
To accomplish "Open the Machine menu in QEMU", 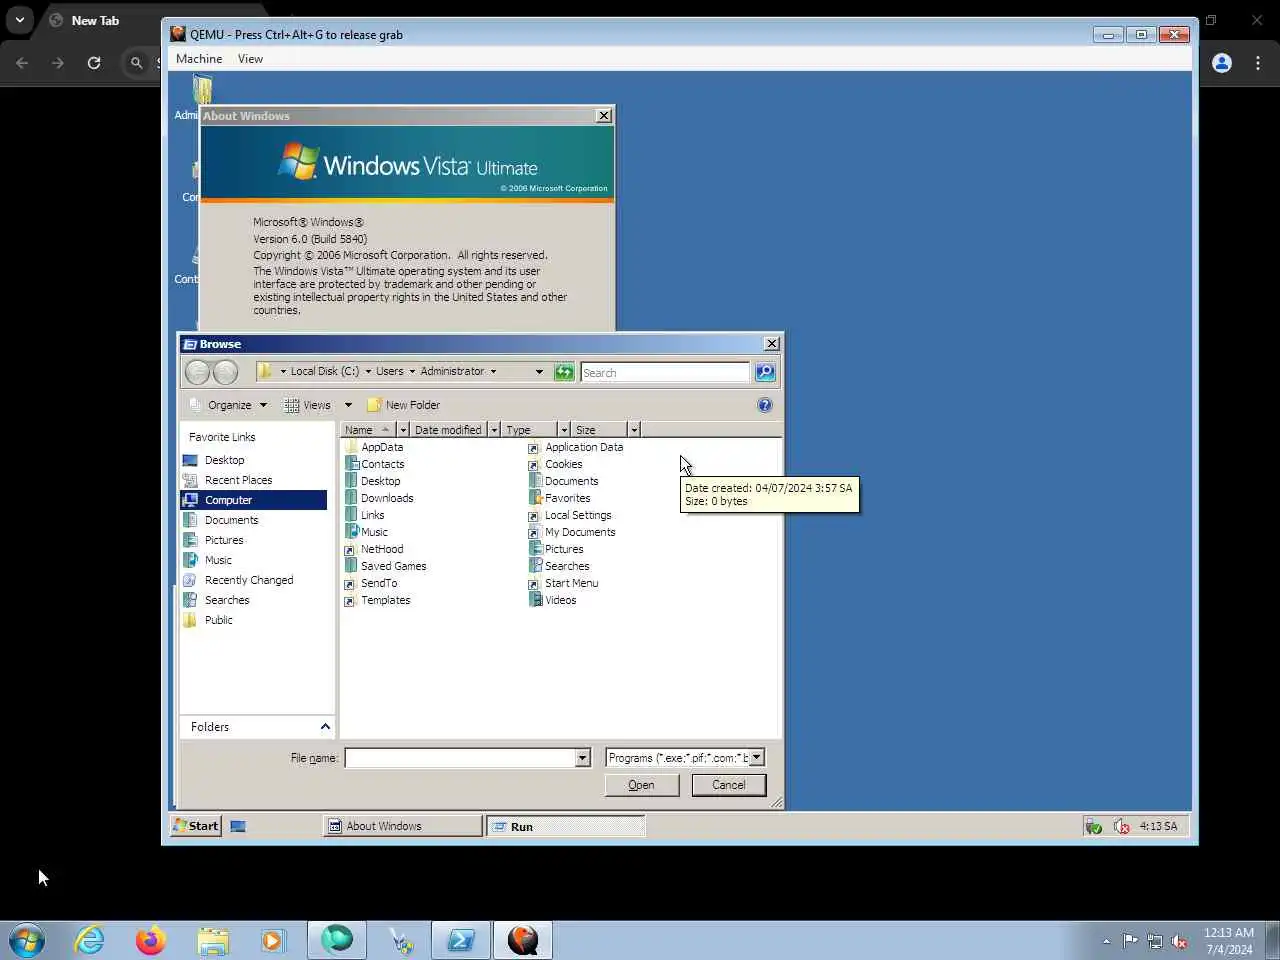I will 199,59.
